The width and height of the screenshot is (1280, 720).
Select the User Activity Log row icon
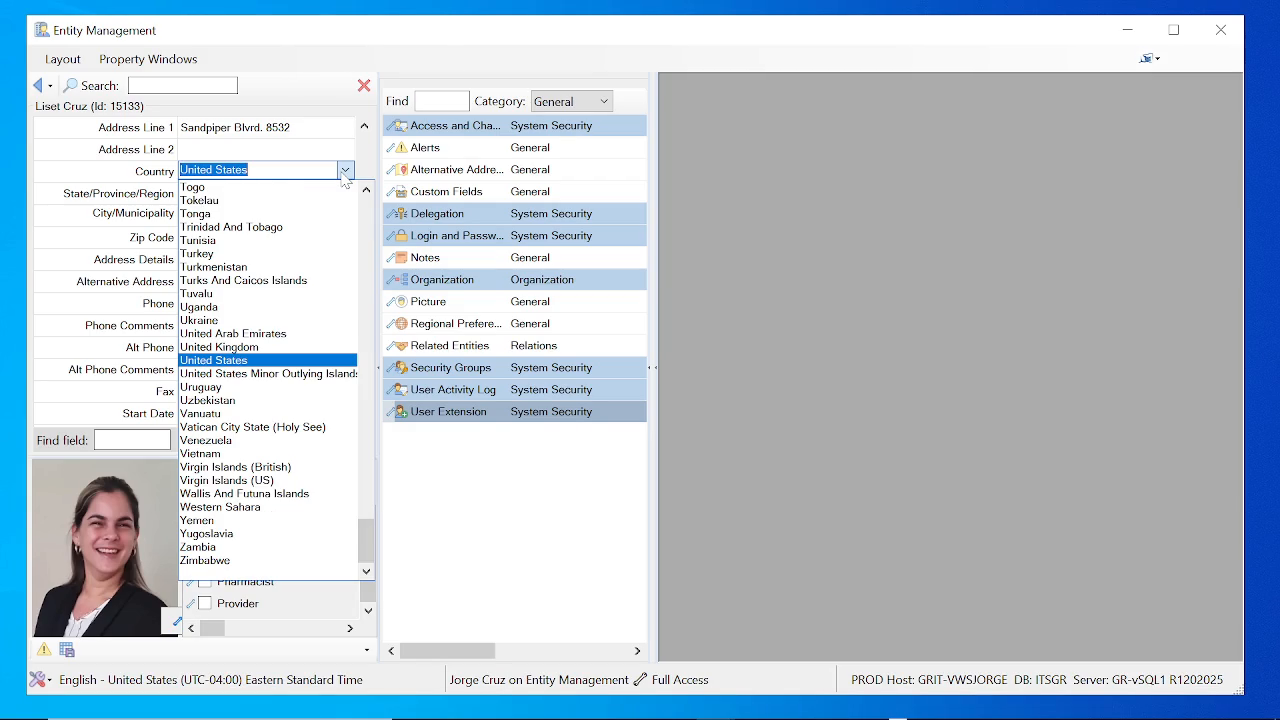coord(400,390)
